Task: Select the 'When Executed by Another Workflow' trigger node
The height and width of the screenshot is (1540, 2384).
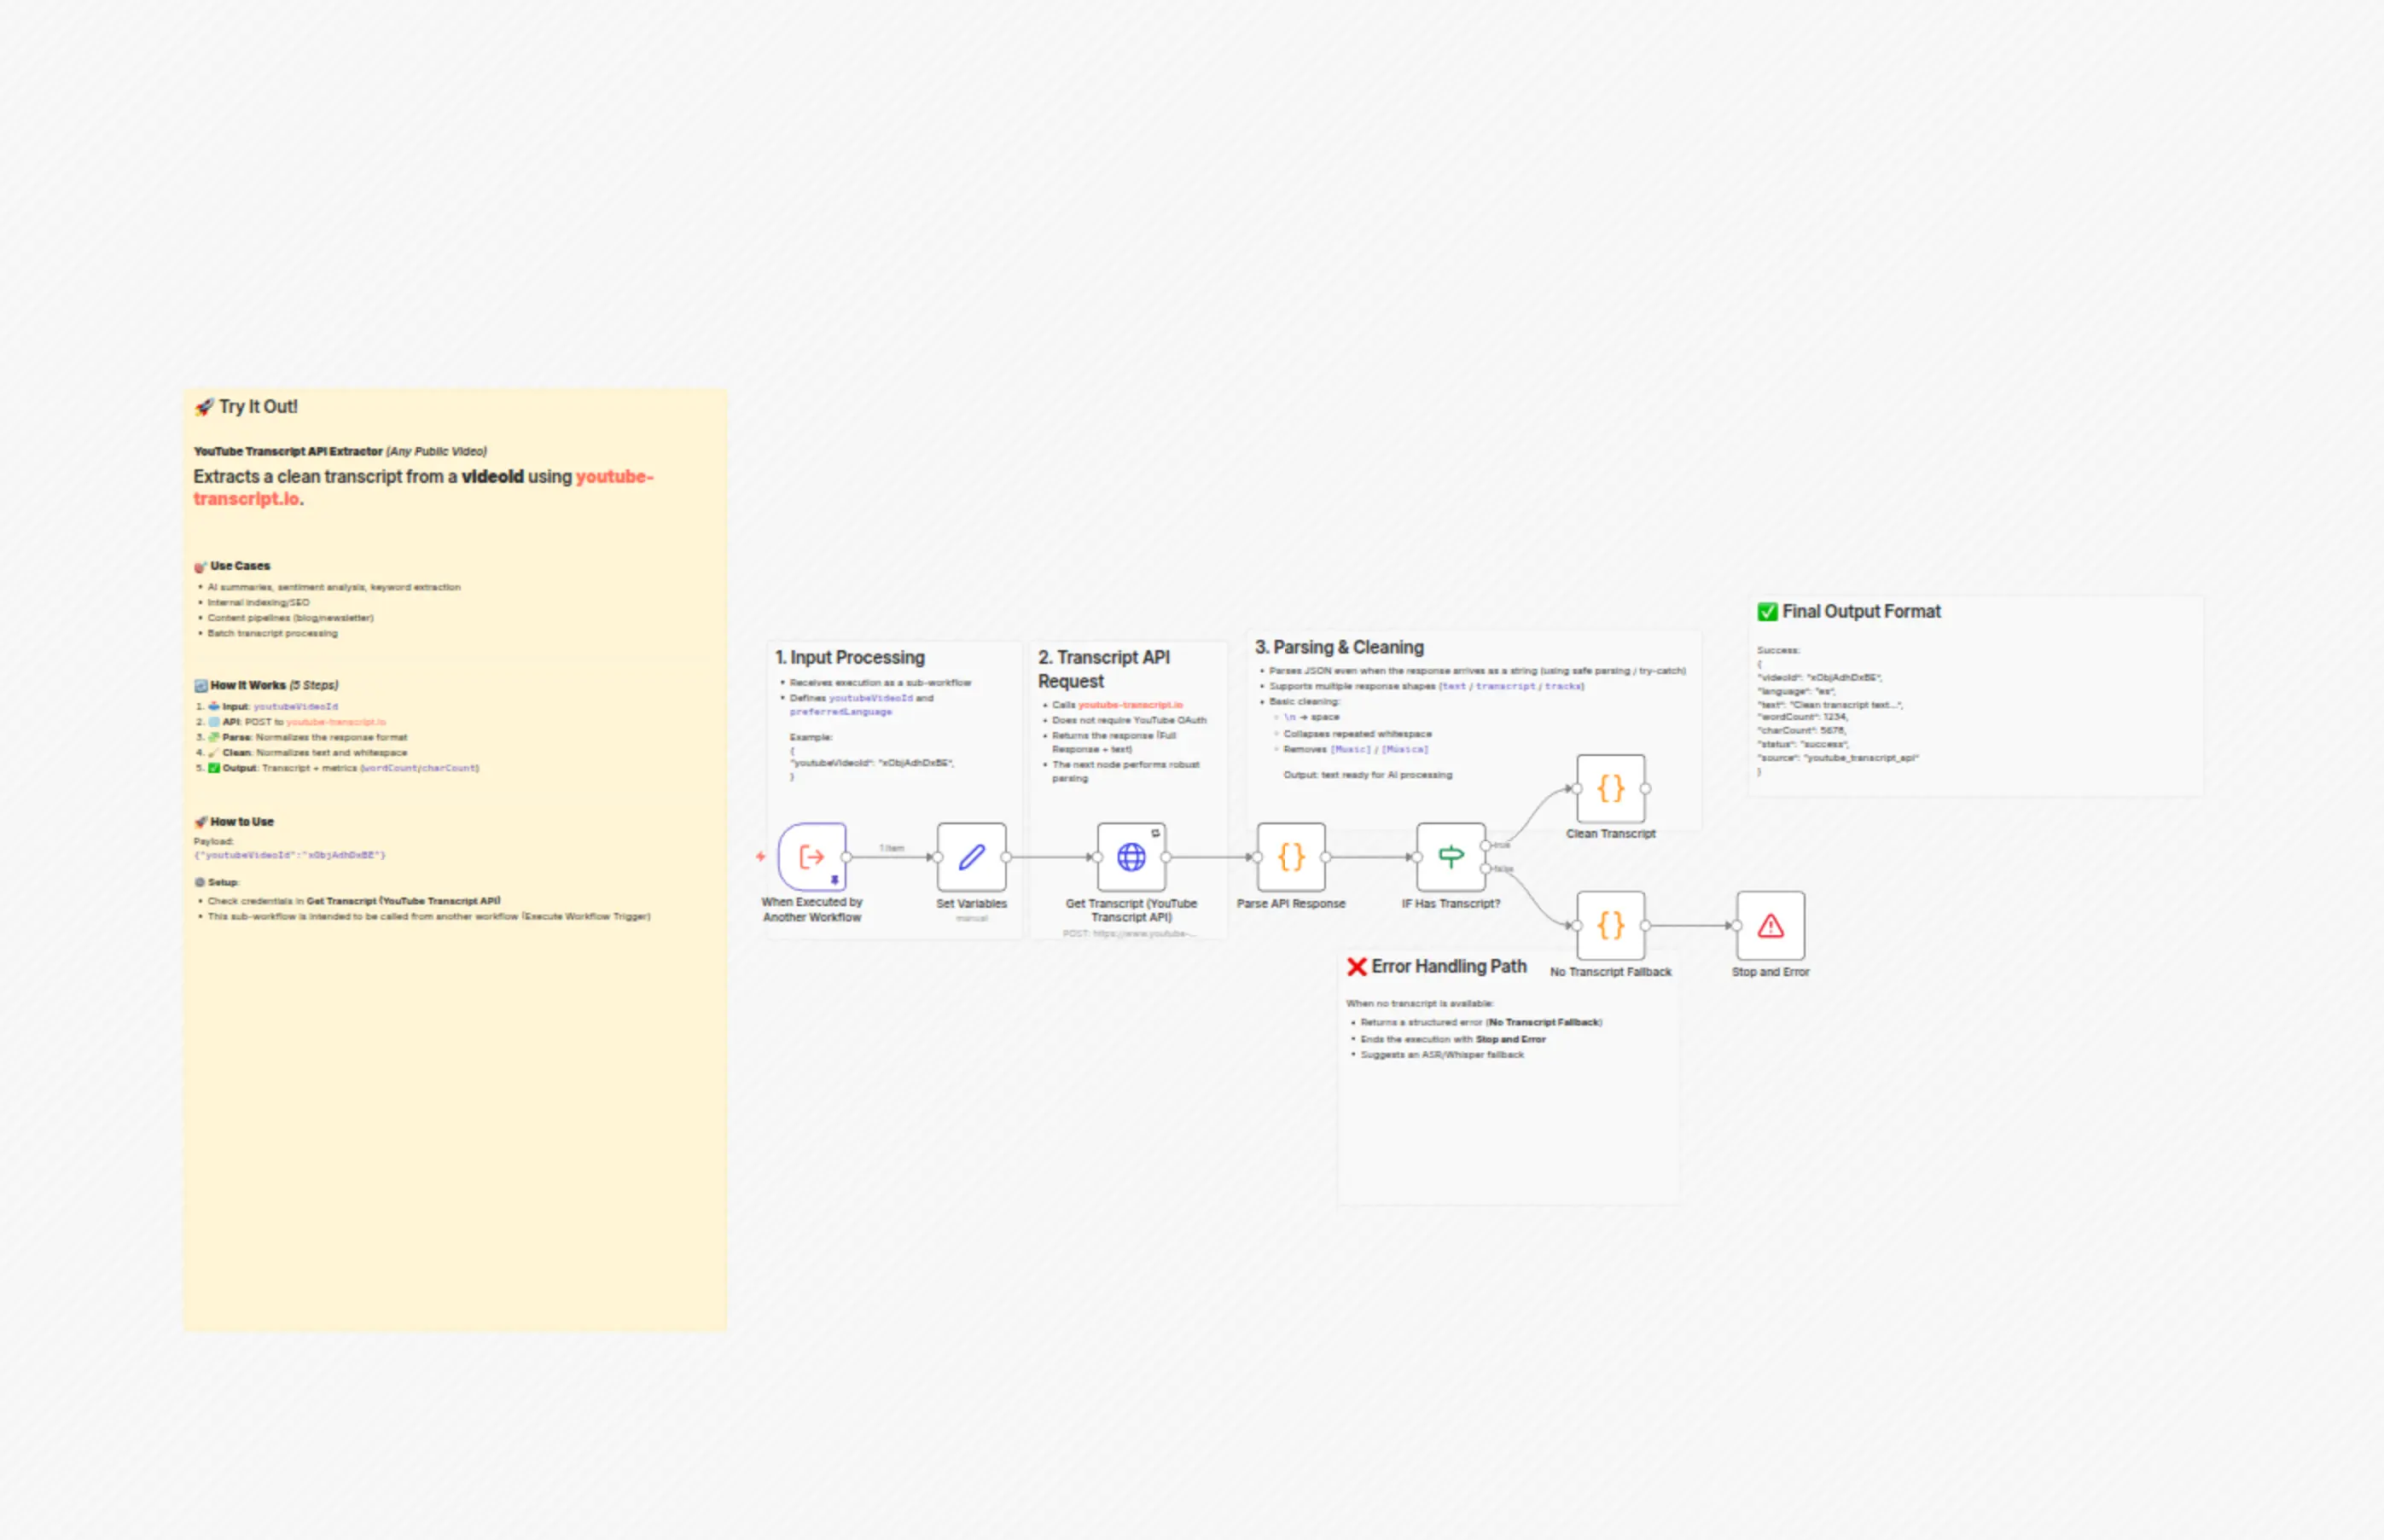Action: pyautogui.click(x=811, y=856)
